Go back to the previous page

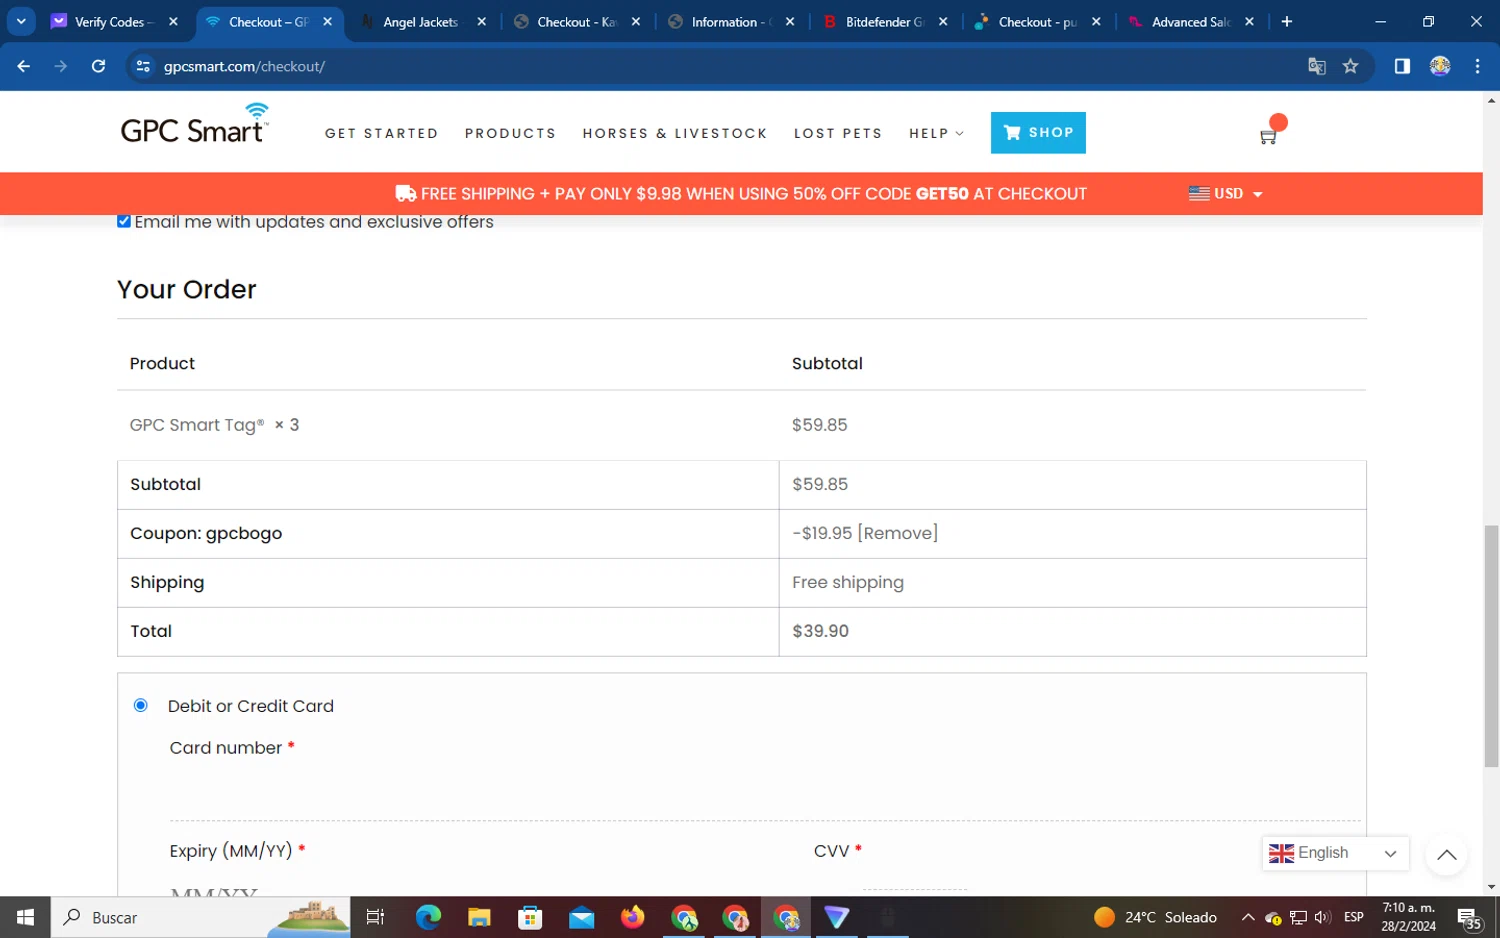pos(24,66)
